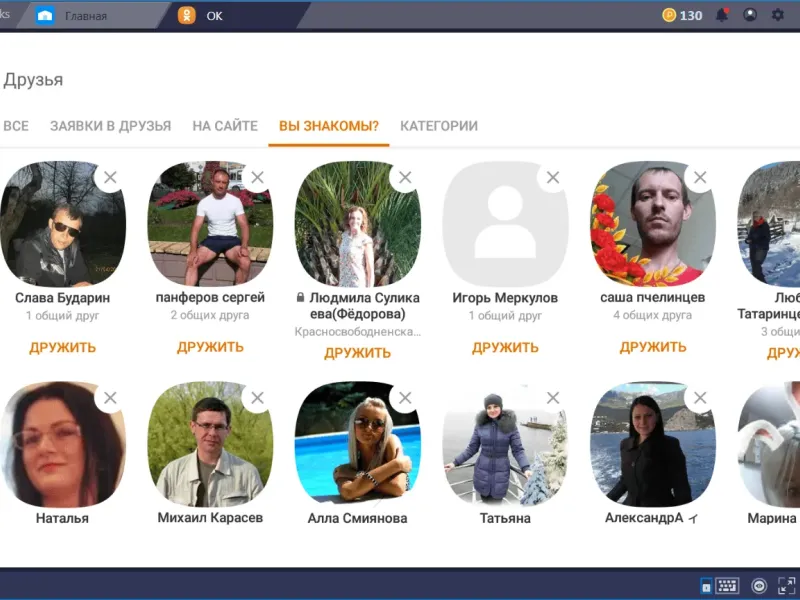This screenshot has width=800, height=600.
Task: Open Михаил Карасев's profile photo
Action: pyautogui.click(x=210, y=444)
